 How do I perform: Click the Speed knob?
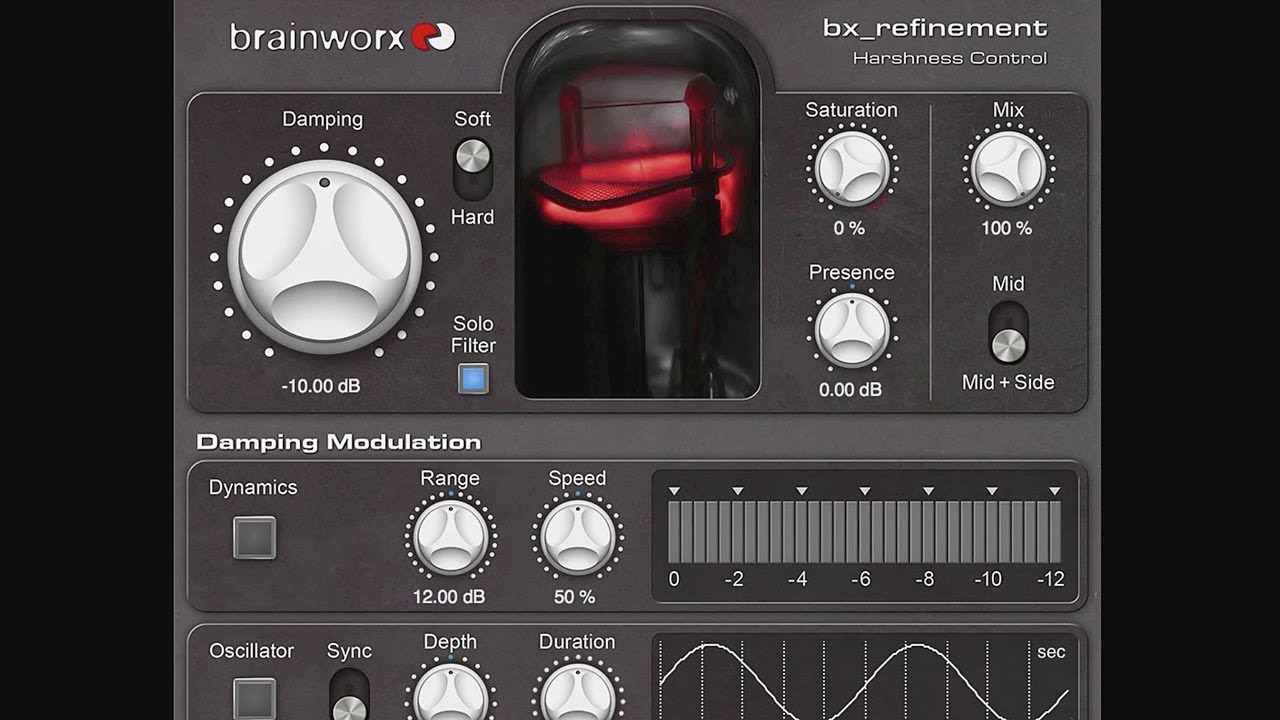578,538
